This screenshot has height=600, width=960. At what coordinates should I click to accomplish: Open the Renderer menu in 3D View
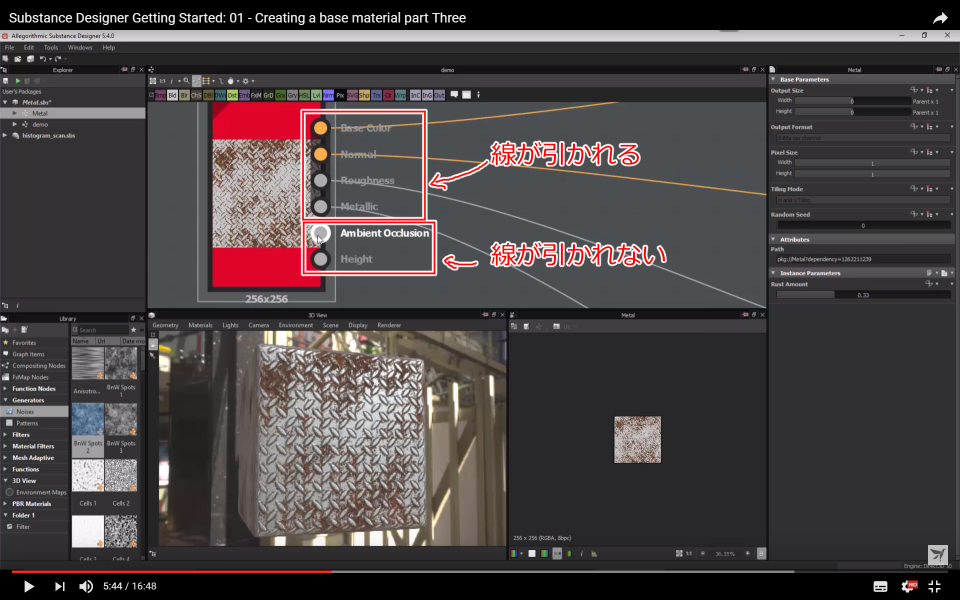coord(389,325)
